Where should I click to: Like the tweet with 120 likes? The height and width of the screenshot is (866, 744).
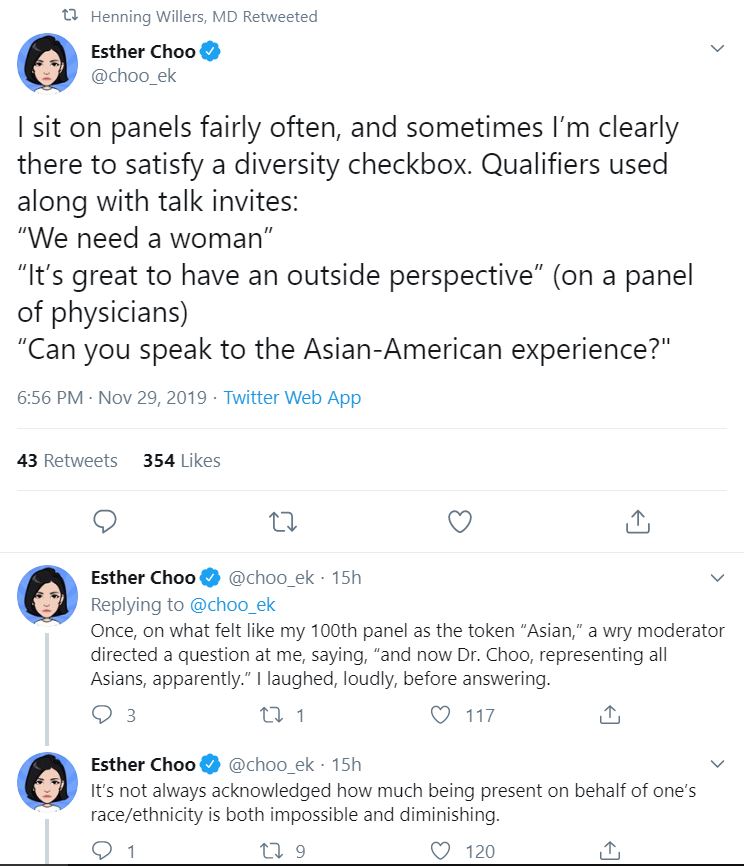(x=441, y=851)
